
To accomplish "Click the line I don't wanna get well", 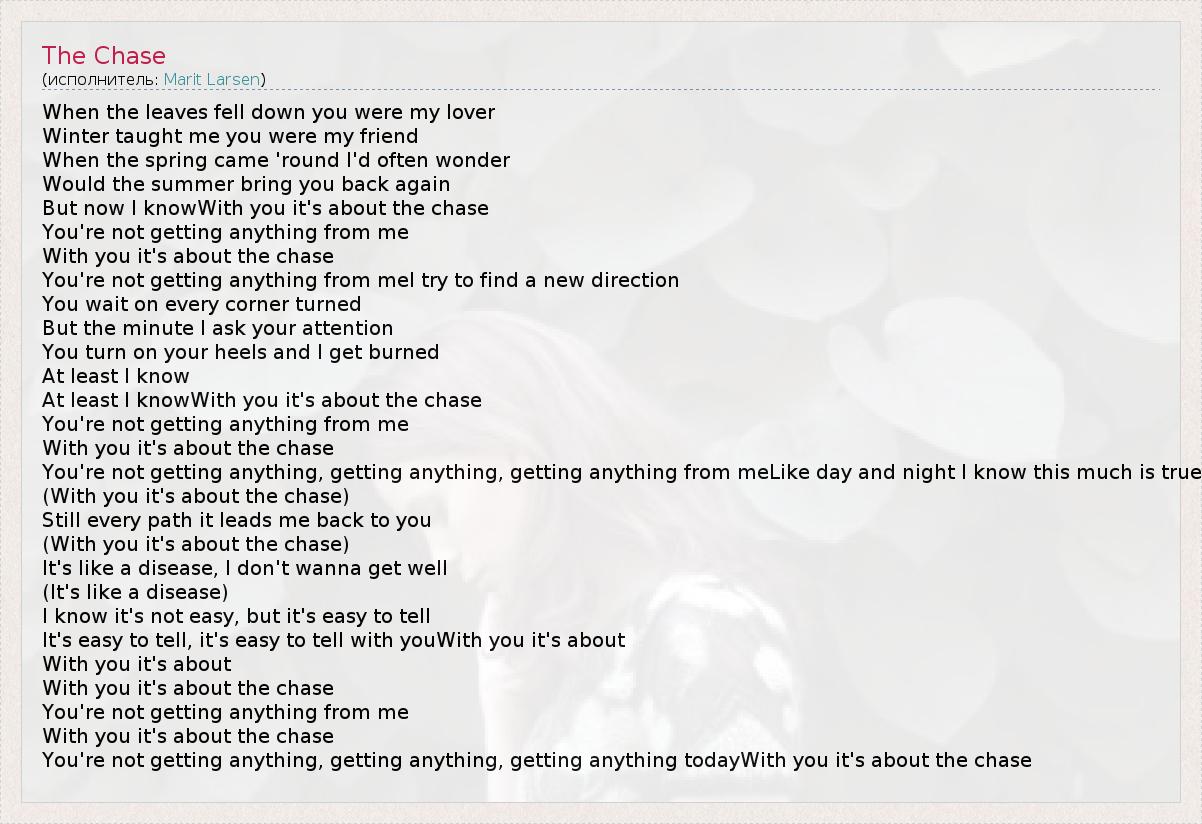I will pos(244,568).
